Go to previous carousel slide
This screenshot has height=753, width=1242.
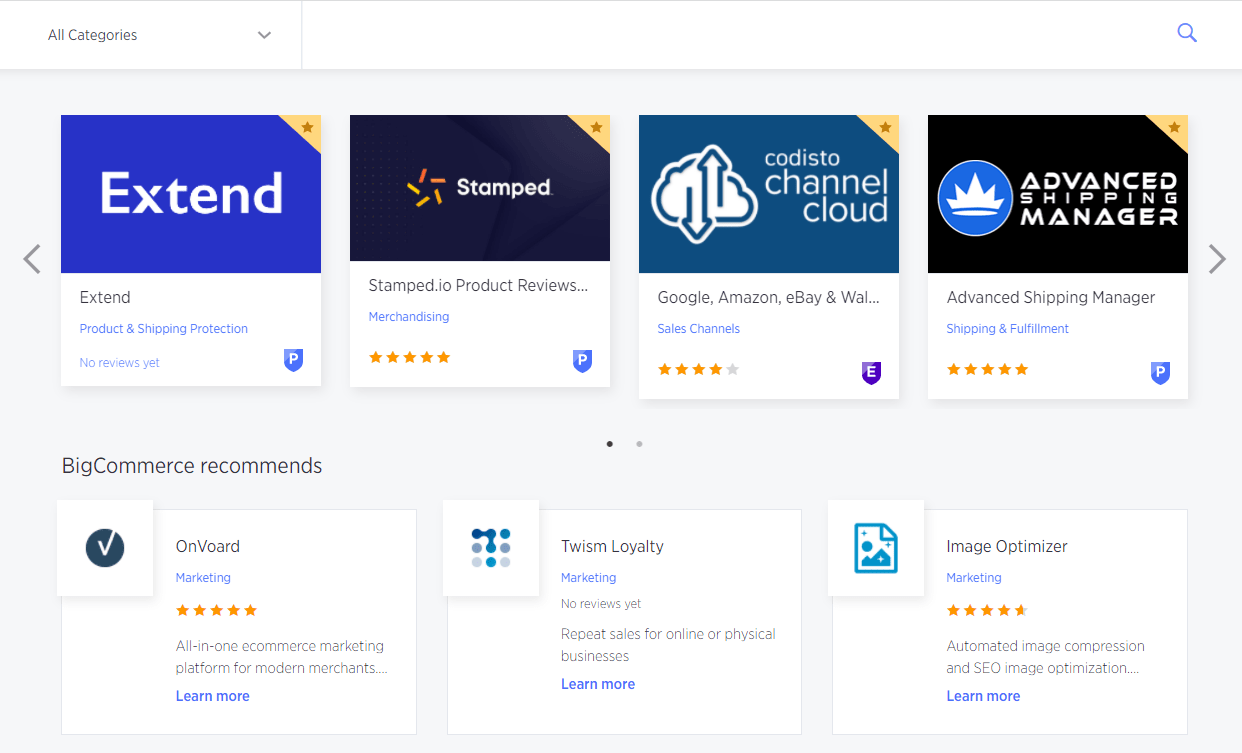[32, 259]
